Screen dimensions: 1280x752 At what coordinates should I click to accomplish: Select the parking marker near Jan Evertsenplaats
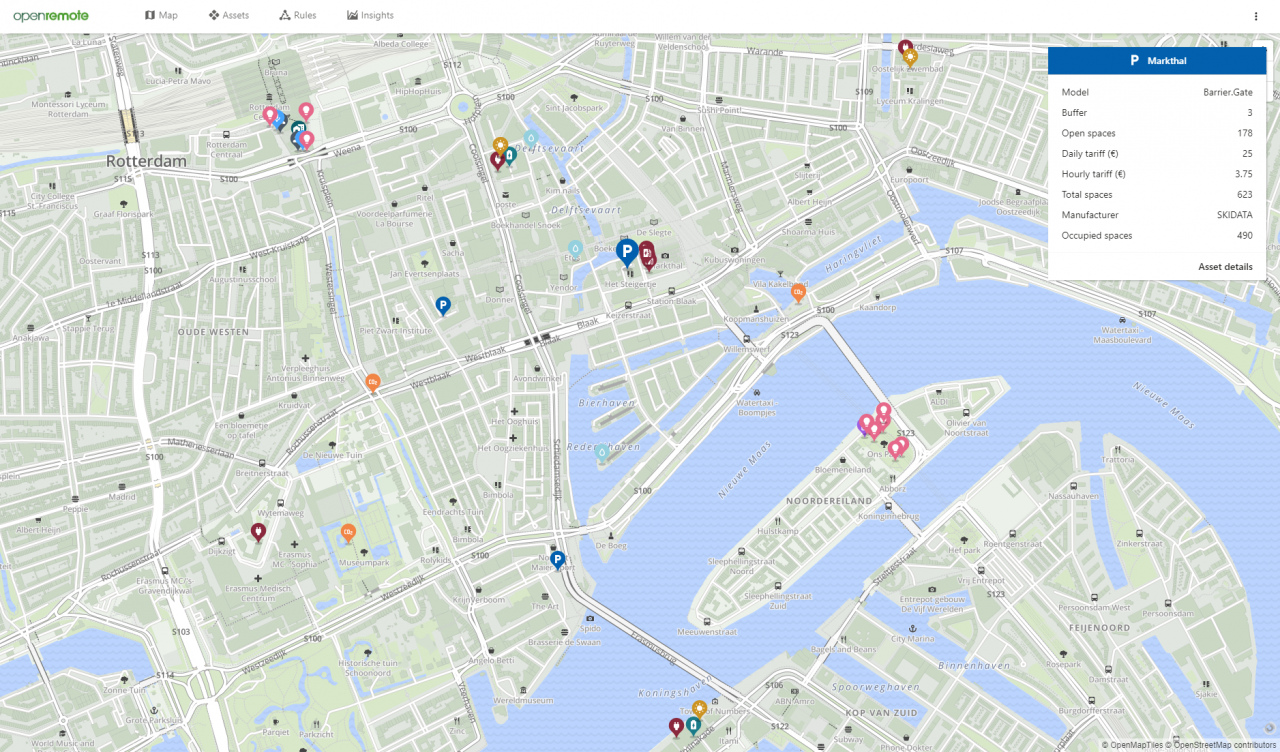tap(443, 305)
